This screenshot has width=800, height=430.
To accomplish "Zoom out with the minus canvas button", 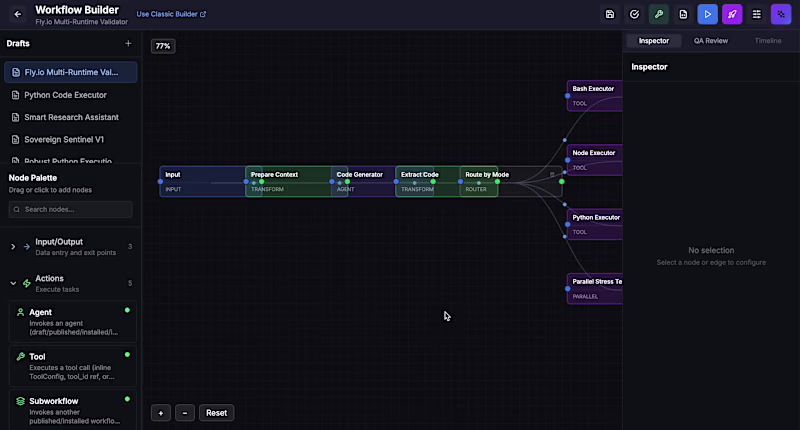I will click(x=185, y=413).
